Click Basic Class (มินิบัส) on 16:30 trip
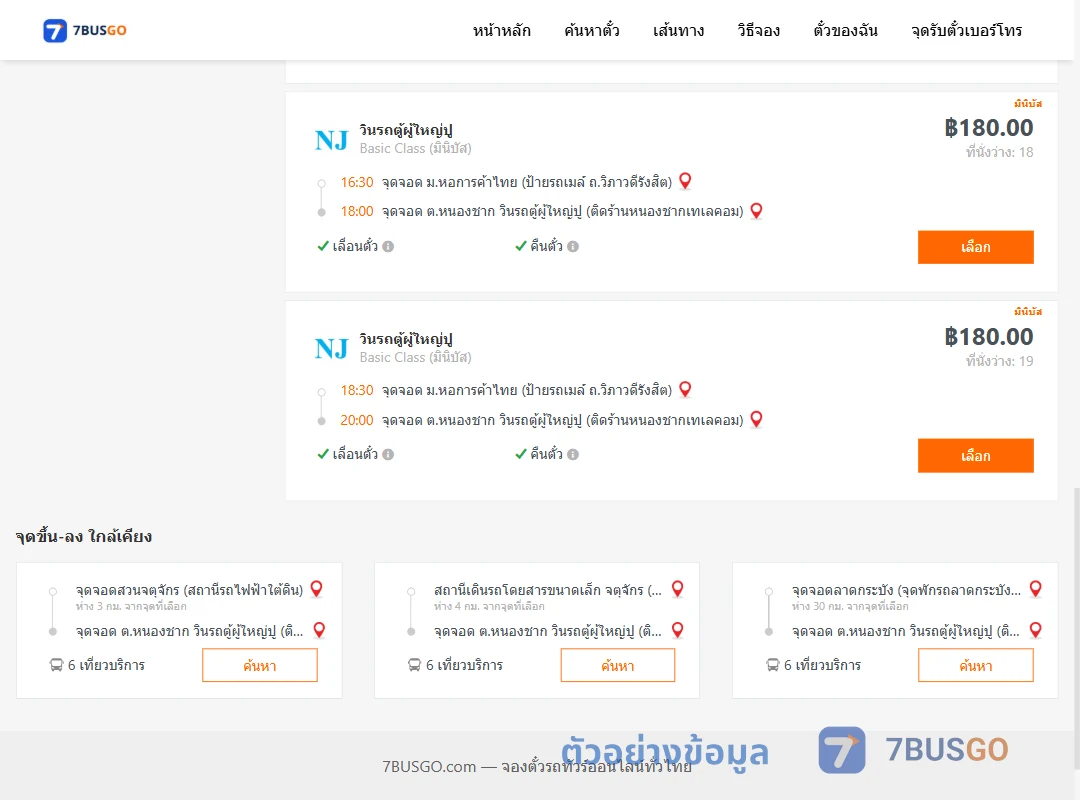 [x=415, y=148]
